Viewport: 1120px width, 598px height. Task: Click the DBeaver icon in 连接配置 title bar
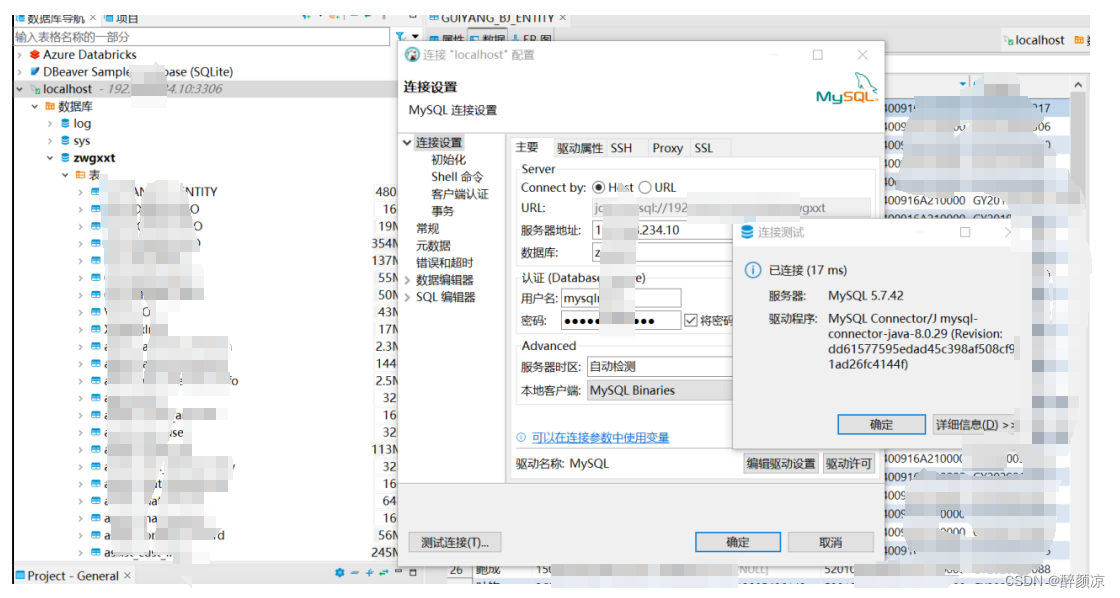[x=411, y=55]
